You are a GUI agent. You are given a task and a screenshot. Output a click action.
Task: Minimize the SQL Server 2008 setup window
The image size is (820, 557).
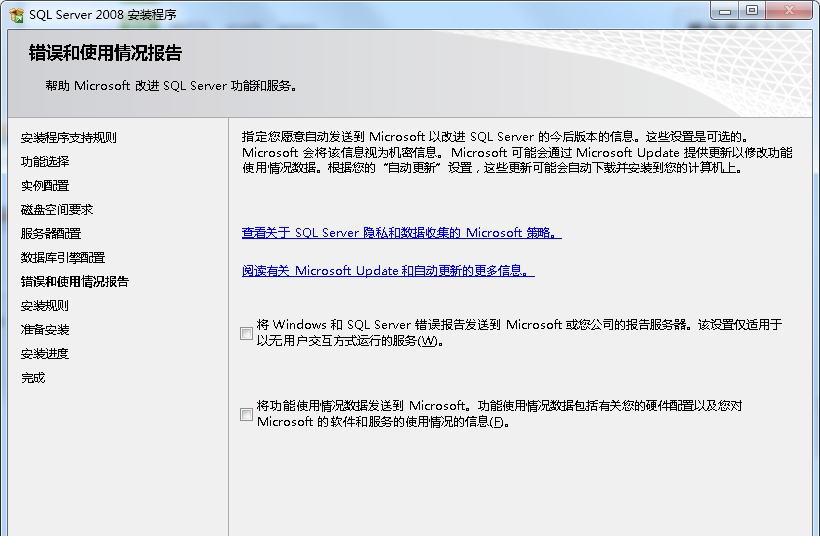click(724, 11)
